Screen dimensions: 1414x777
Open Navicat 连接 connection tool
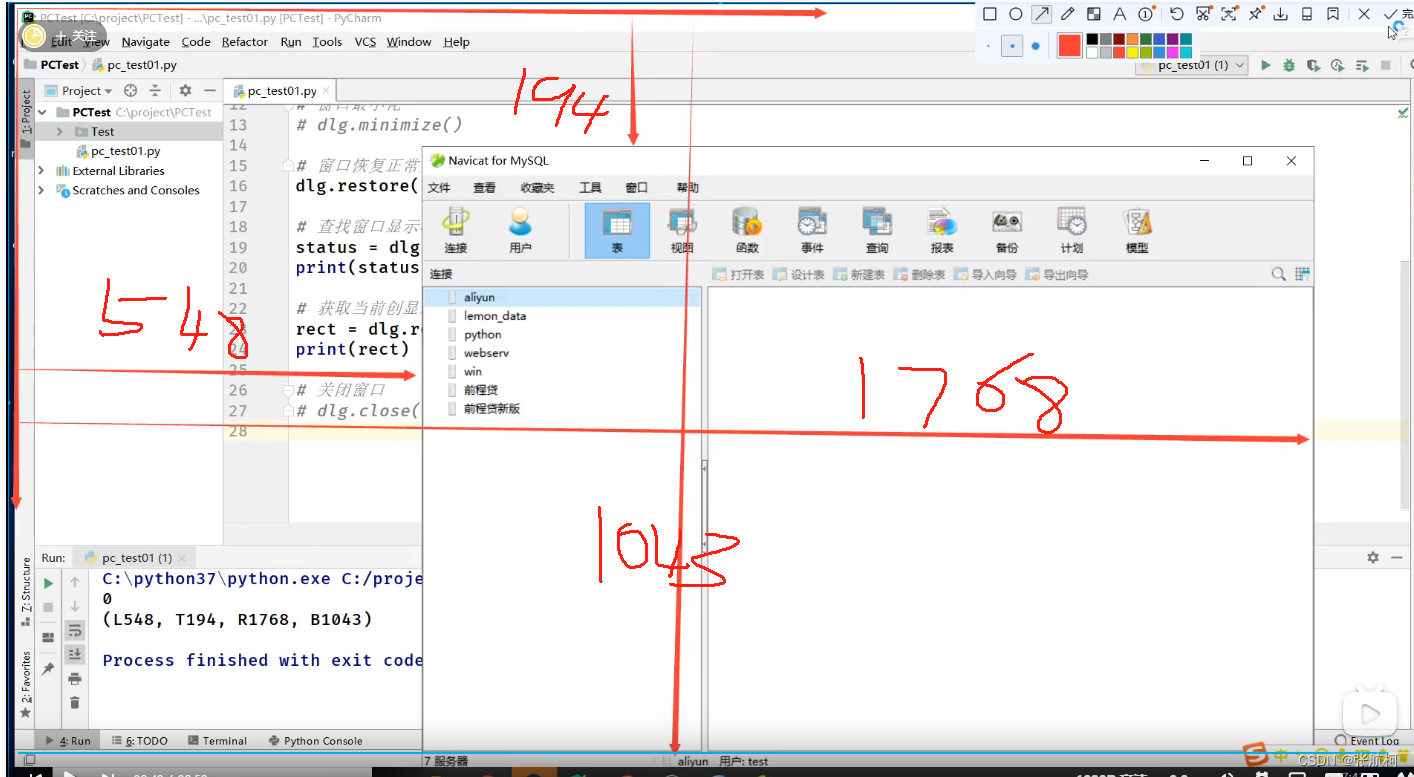tap(456, 231)
